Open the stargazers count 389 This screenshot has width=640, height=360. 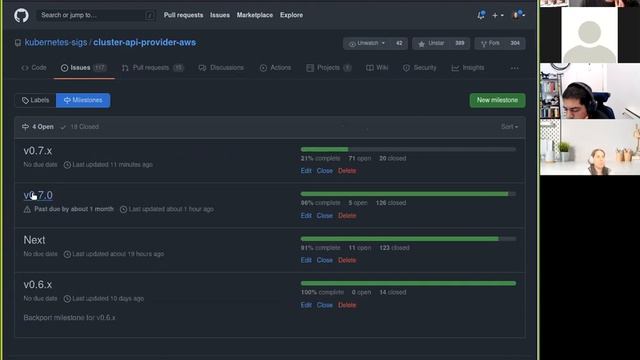[x=460, y=43]
